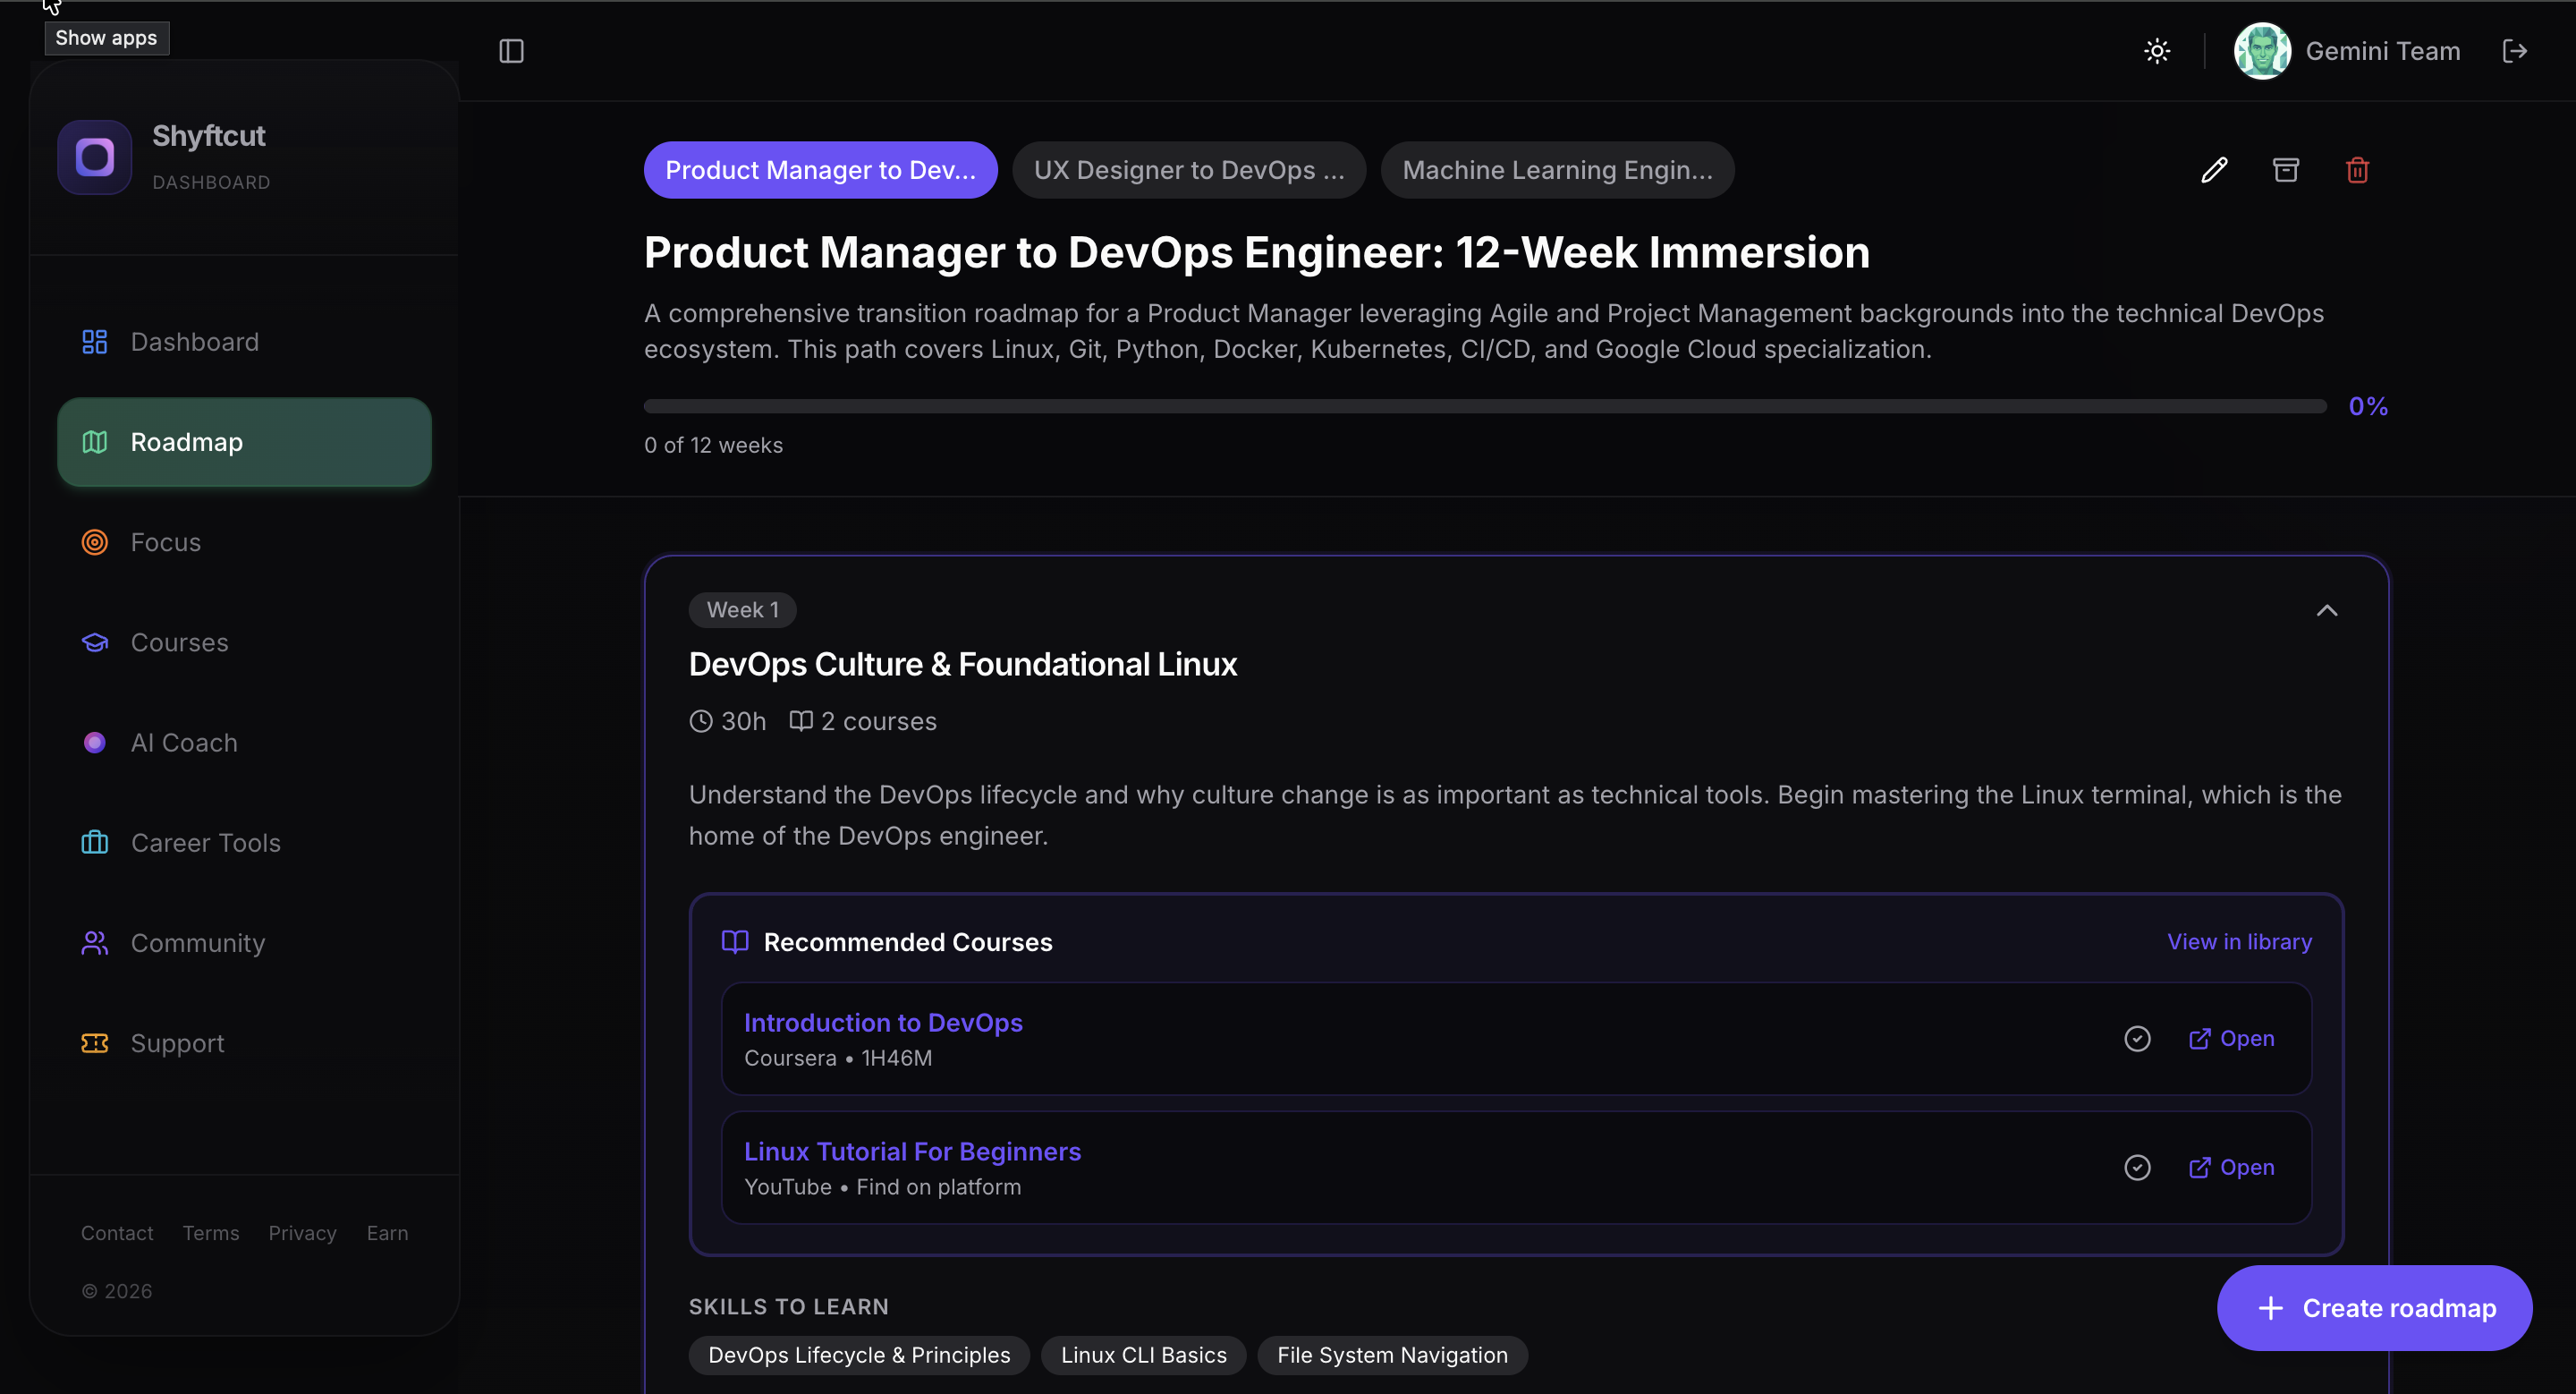This screenshot has height=1394, width=2576.
Task: Click the archive roadmap icon
Action: coord(2286,170)
